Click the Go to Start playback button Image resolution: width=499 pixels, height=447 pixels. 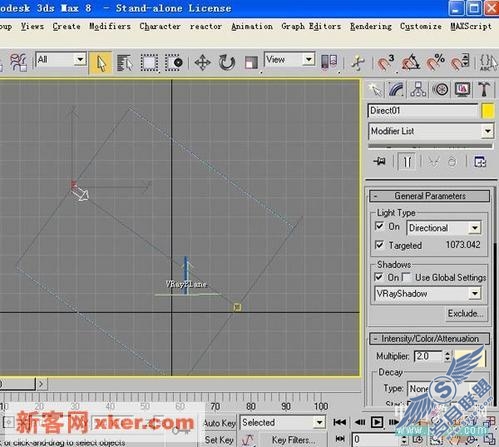[x=339, y=422]
